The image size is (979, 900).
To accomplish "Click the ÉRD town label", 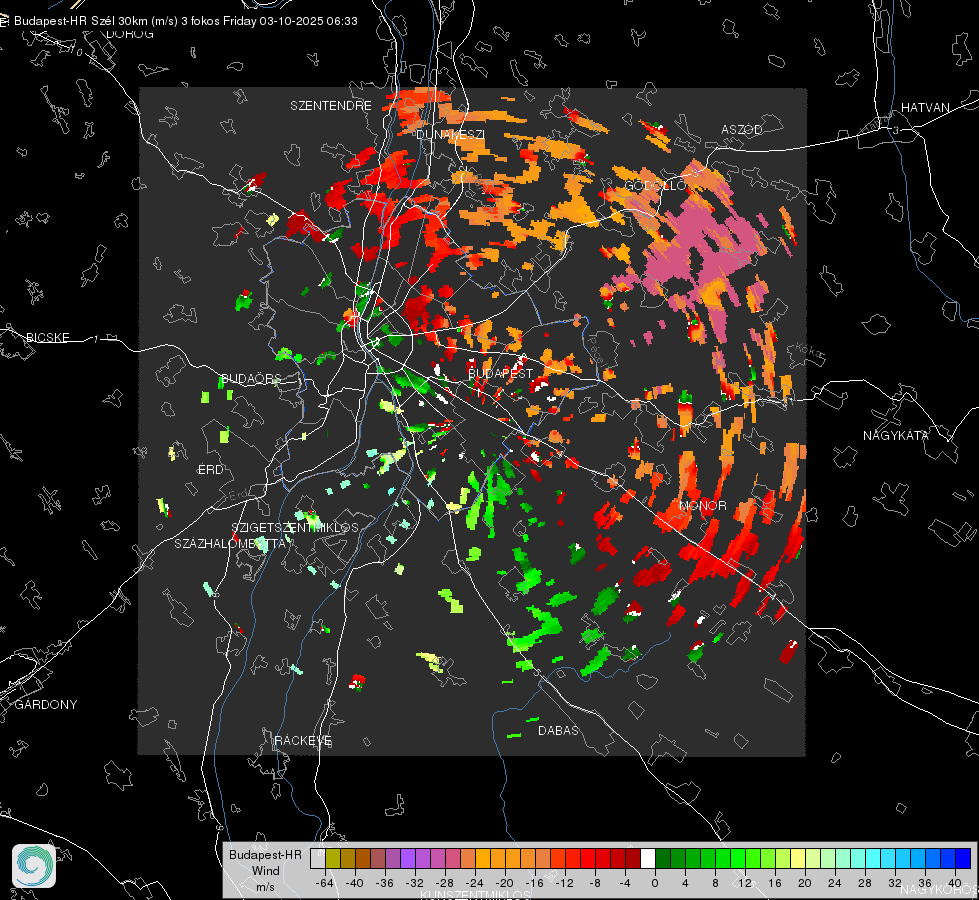I will click(x=210, y=470).
